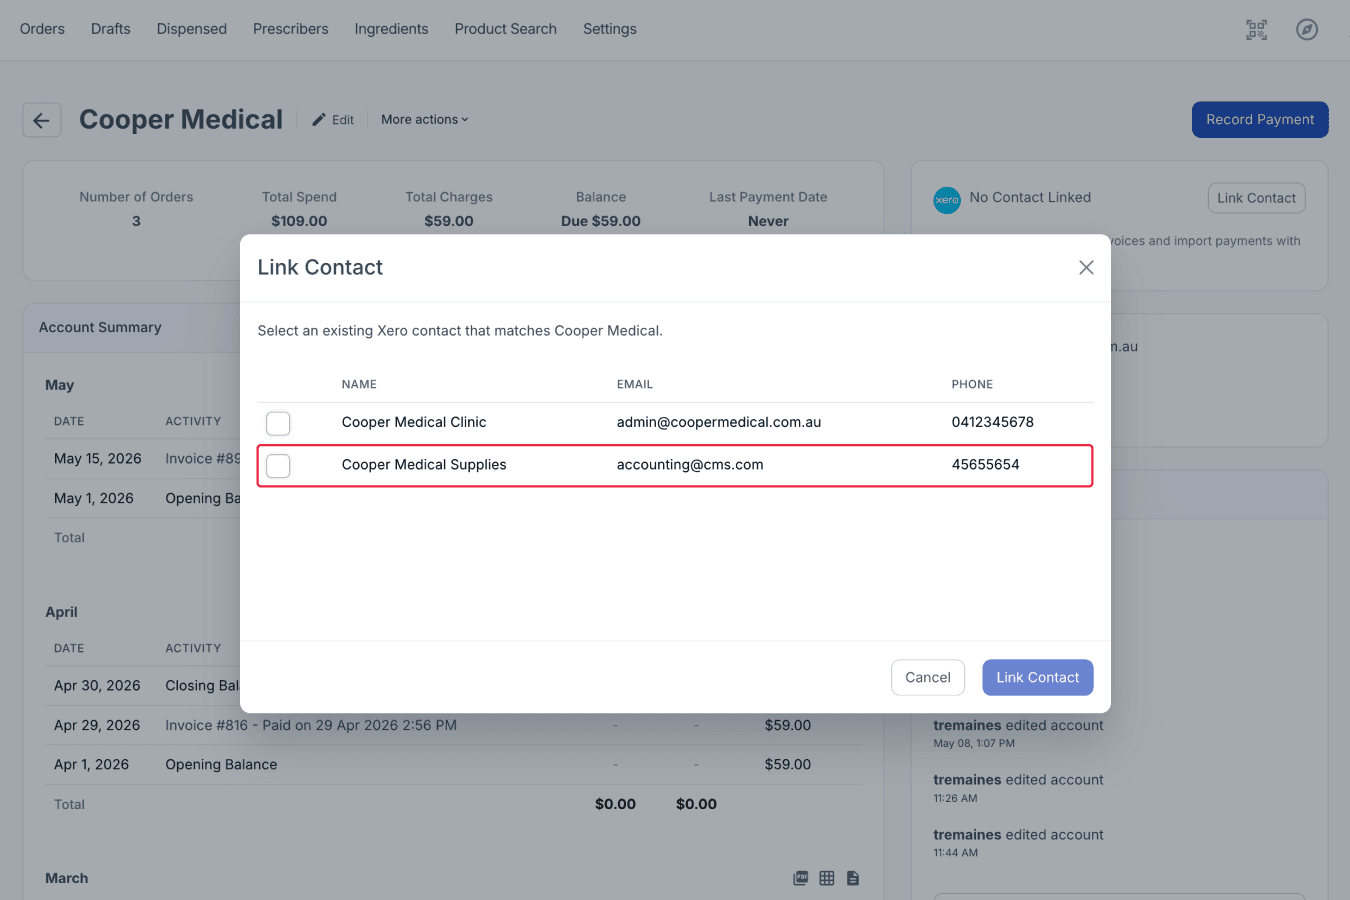Click the Cooper Medical page title
Viewport: 1350px width, 900px height.
click(x=181, y=119)
